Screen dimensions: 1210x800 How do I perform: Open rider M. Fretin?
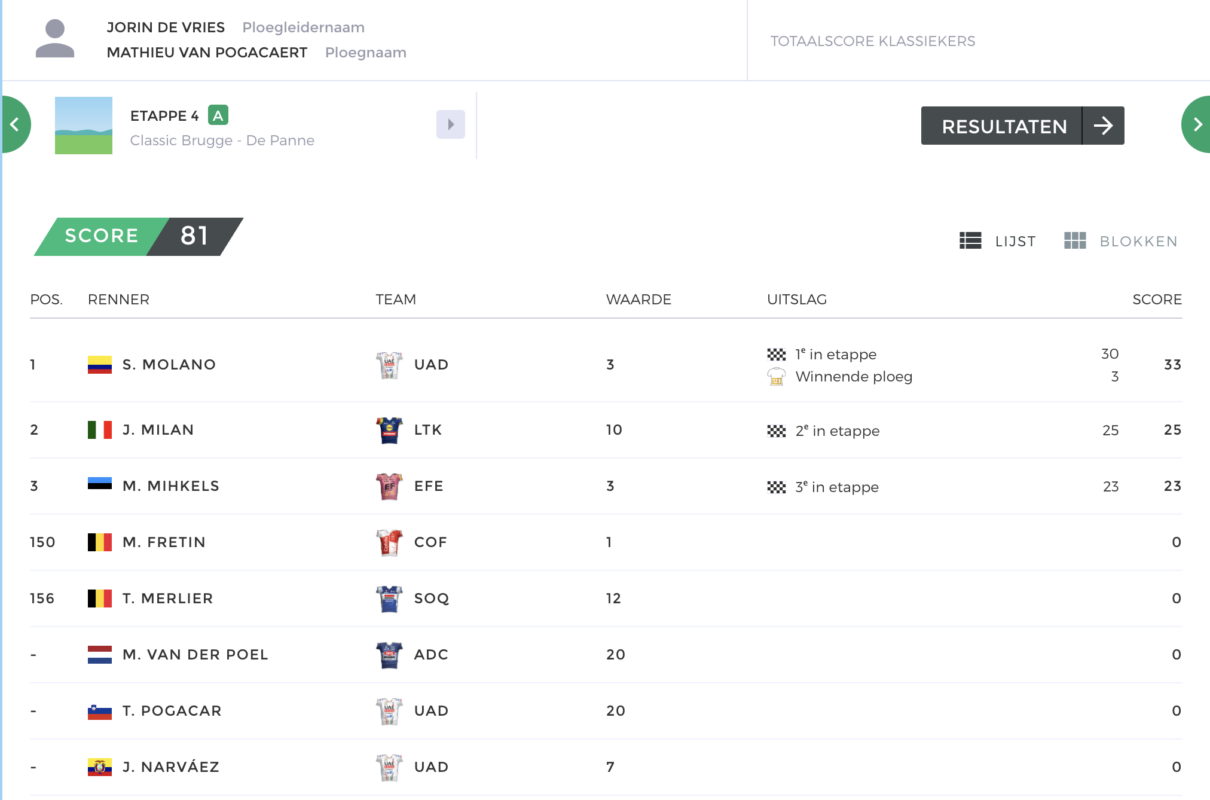[164, 542]
